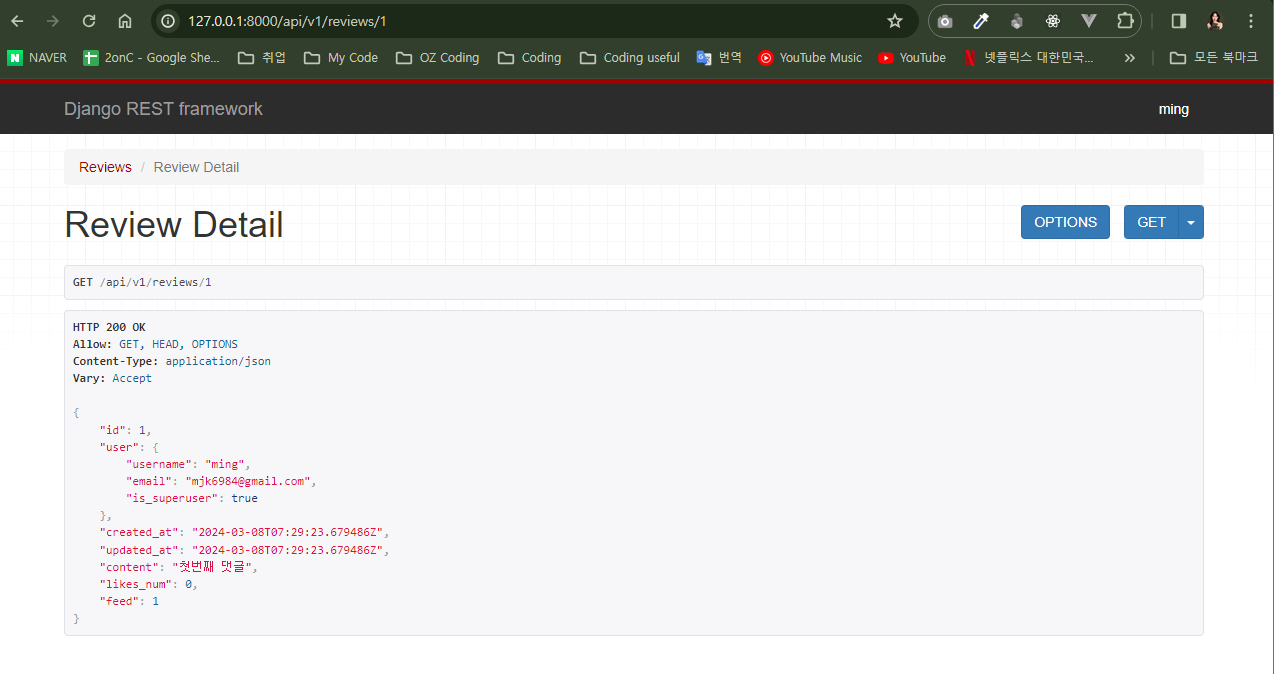Click the Review Detail page heading
This screenshot has height=674, width=1274.
[174, 225]
